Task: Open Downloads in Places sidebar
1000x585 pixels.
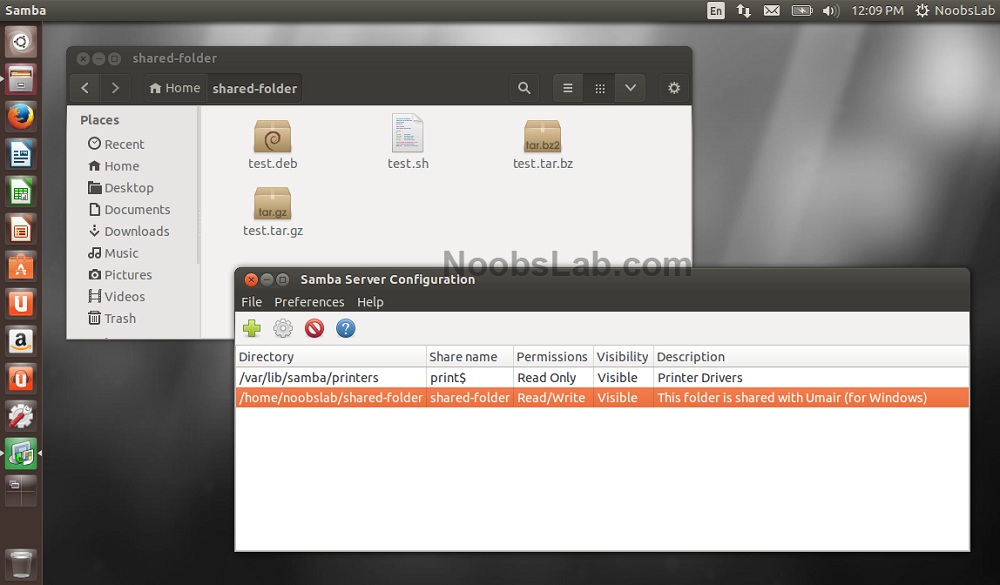Action: pyautogui.click(x=129, y=231)
